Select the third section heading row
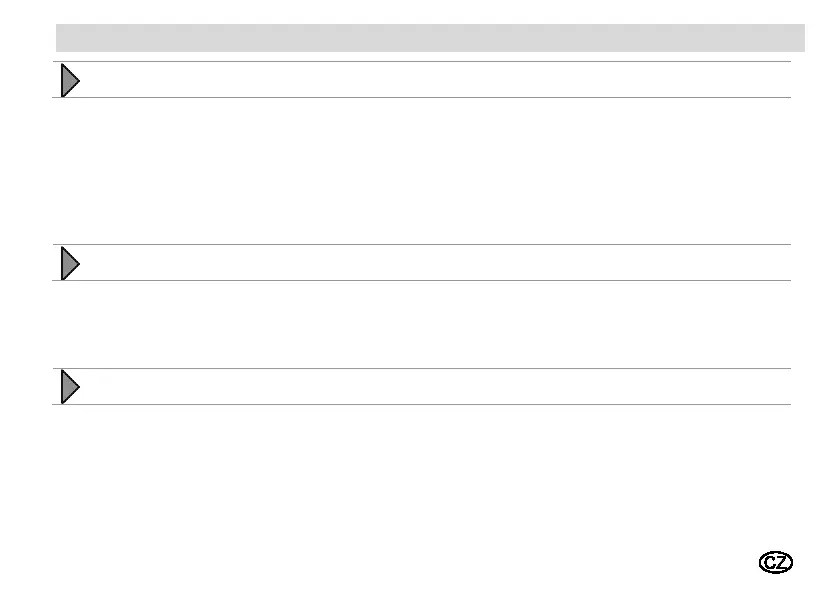839x595 pixels. 422,386
